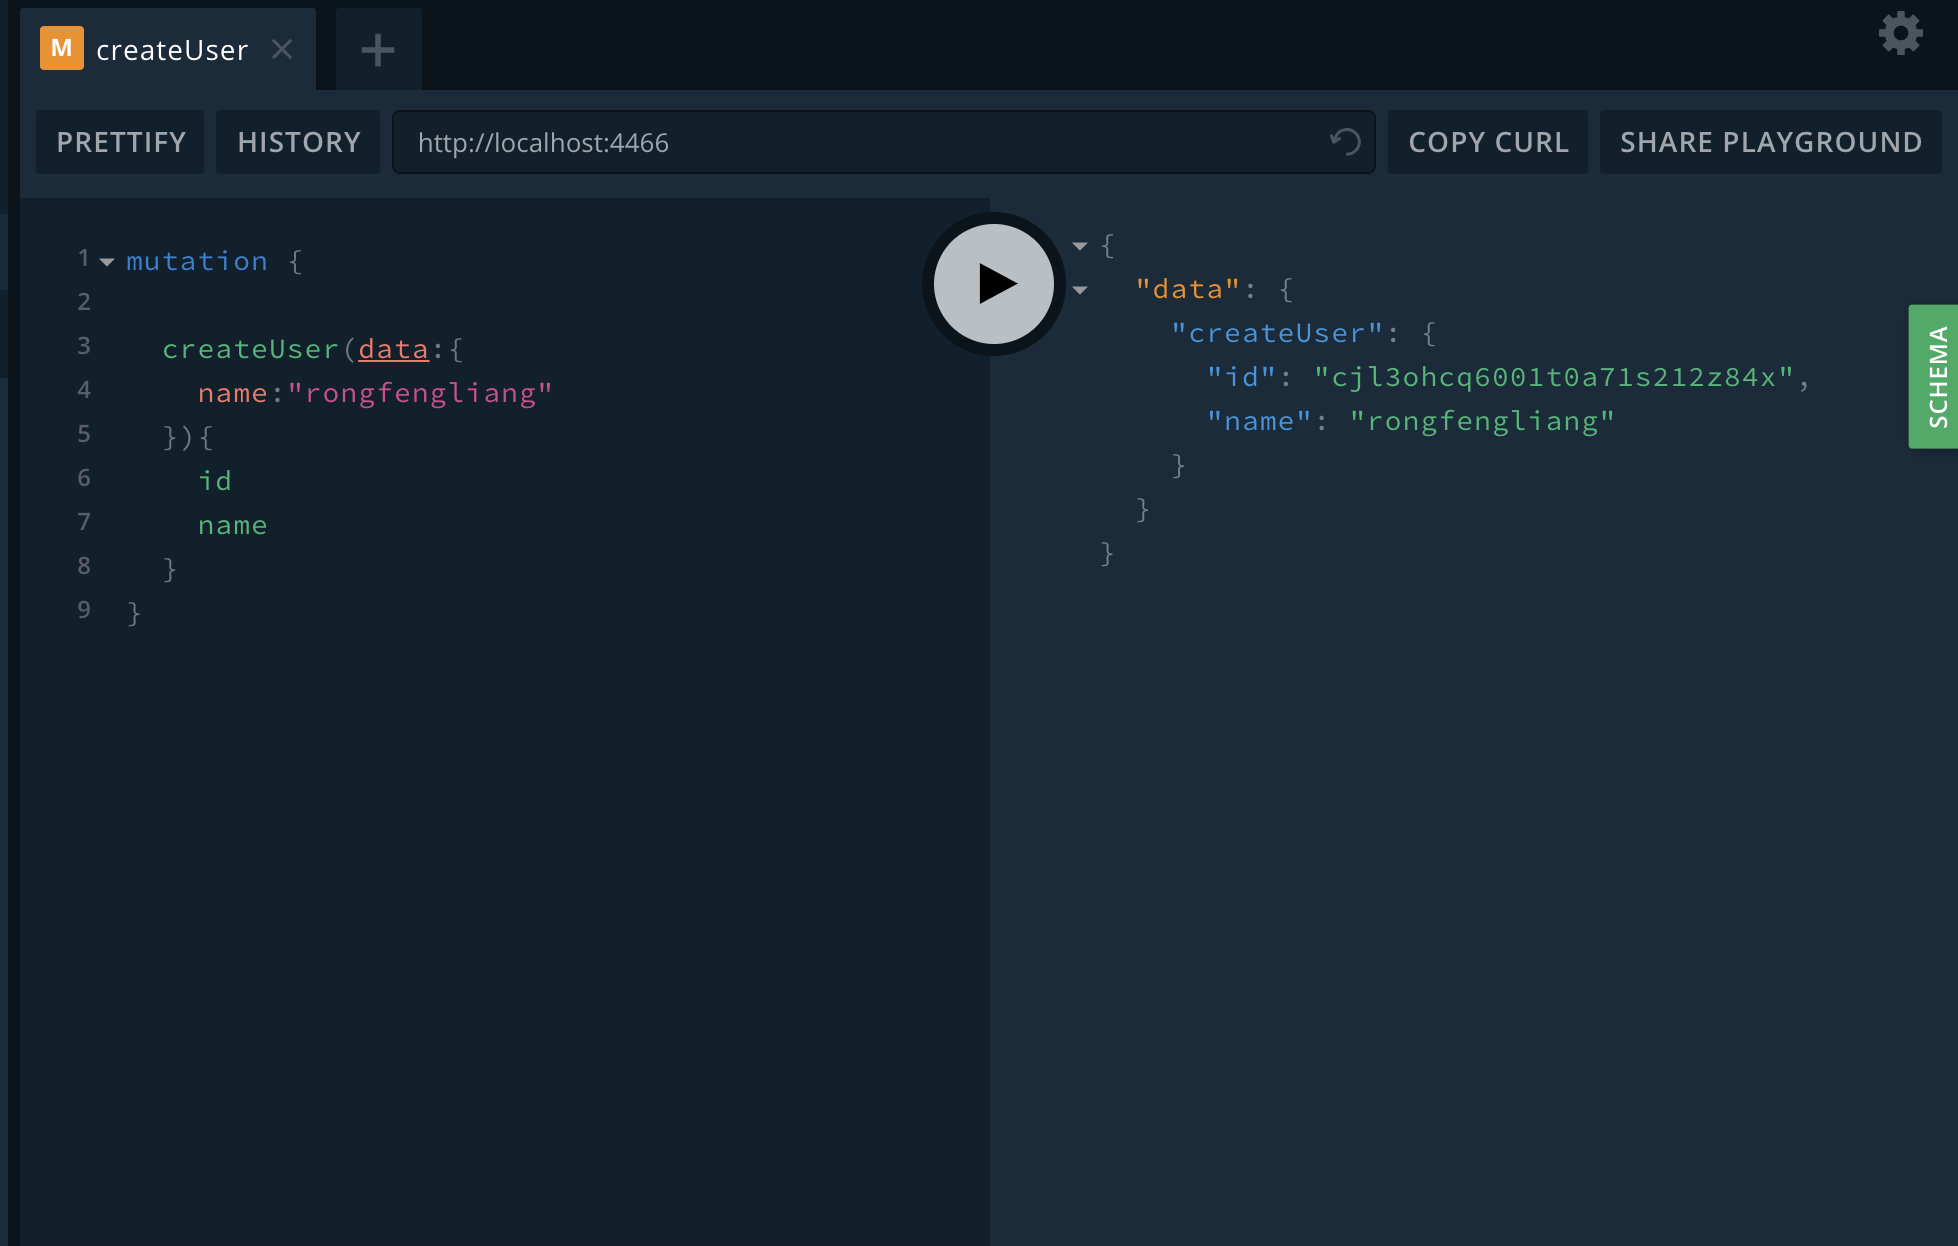Image resolution: width=1958 pixels, height=1246 pixels.
Task: Click the PRETTIFY button to format query
Action: tap(121, 141)
